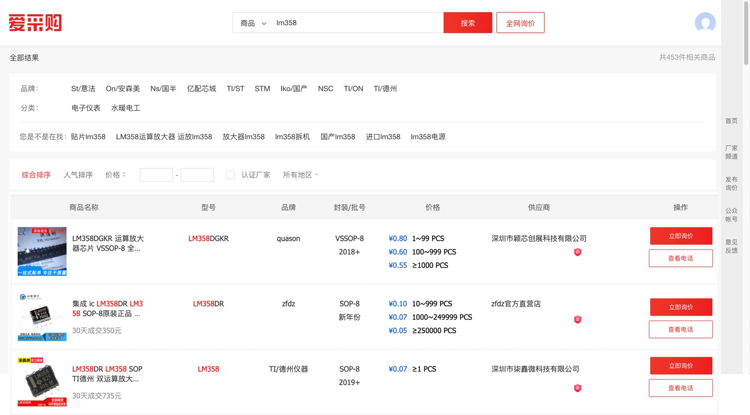This screenshot has width=750, height=415.
Task: Open supplier zfdz官方直营店
Action: point(516,304)
